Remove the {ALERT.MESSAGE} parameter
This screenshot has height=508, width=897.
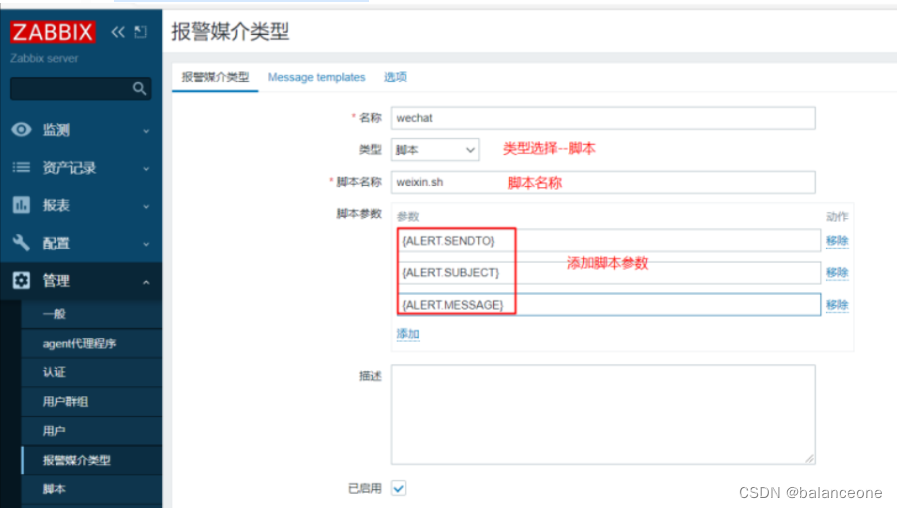837,305
